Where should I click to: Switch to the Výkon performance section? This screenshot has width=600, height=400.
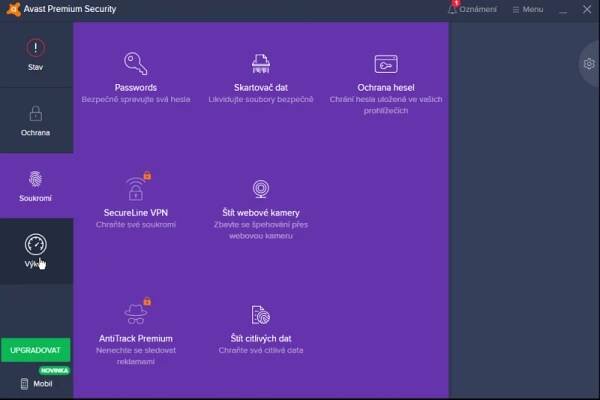click(36, 251)
